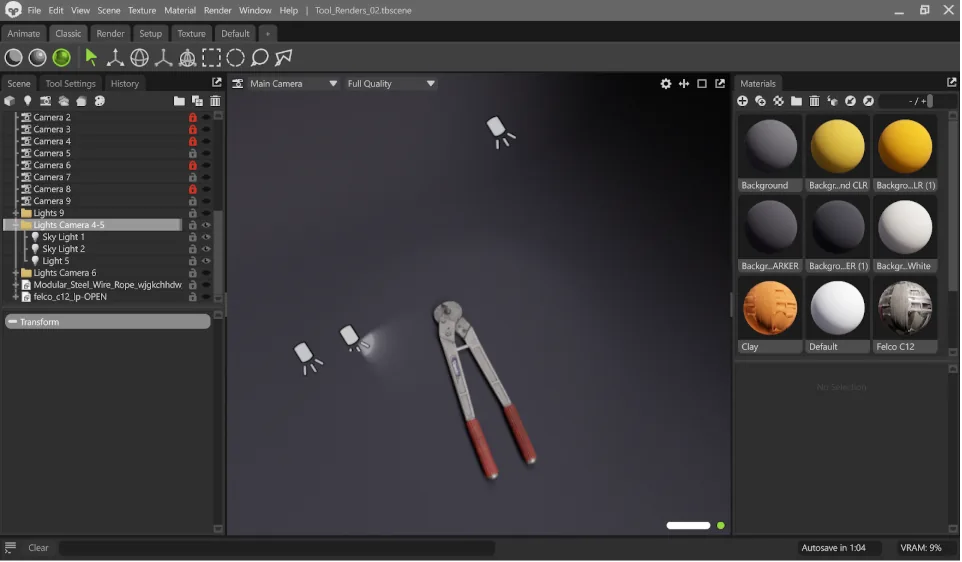
Task: Open the Render menu
Action: 217,10
